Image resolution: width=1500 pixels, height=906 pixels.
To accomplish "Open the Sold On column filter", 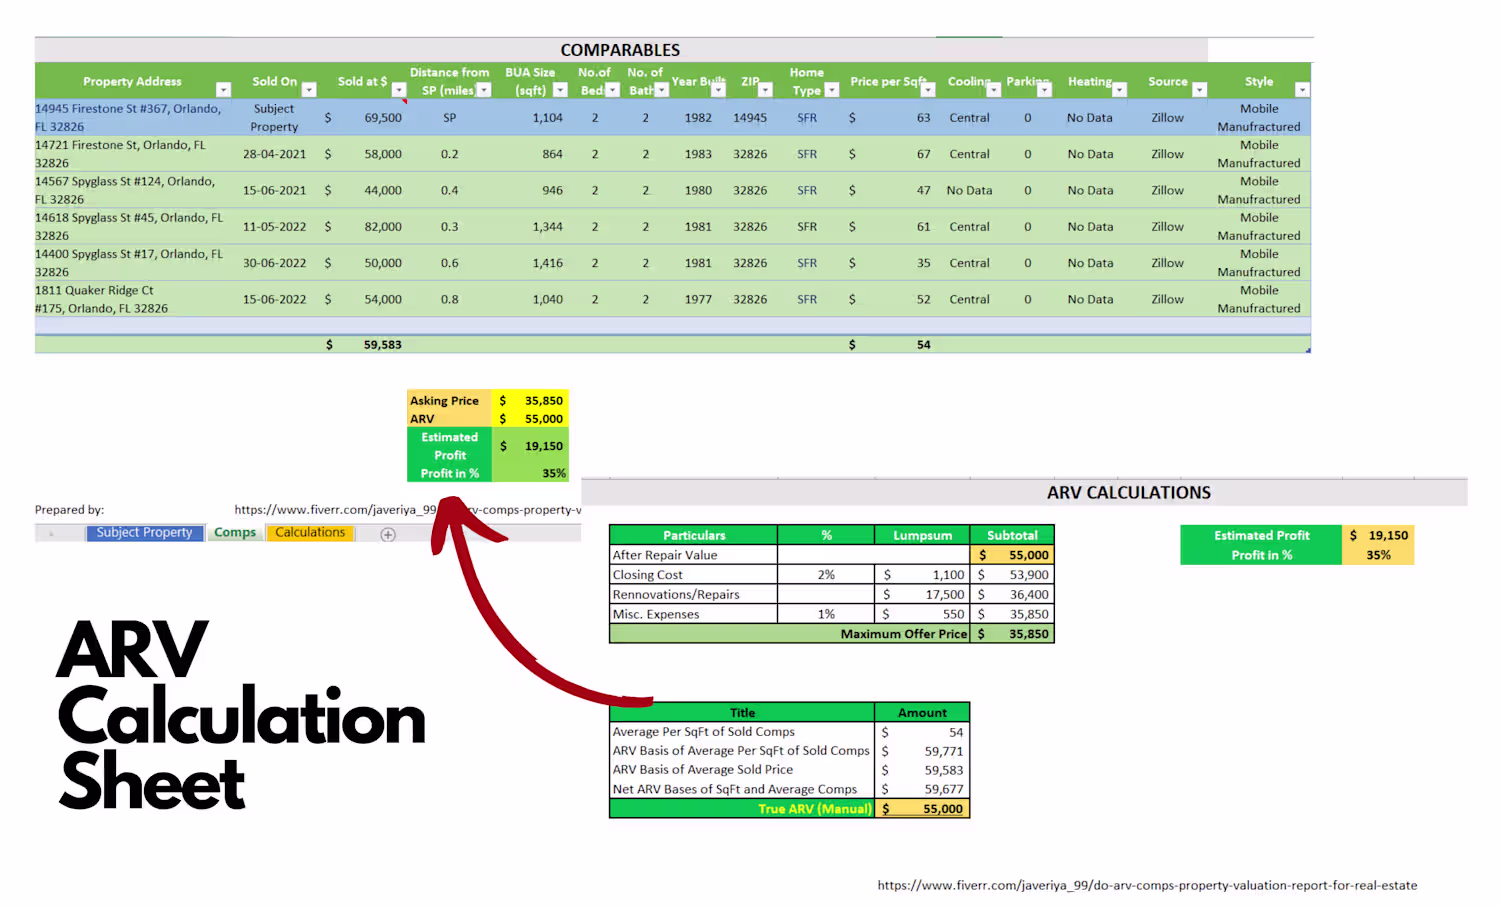I will (x=309, y=90).
